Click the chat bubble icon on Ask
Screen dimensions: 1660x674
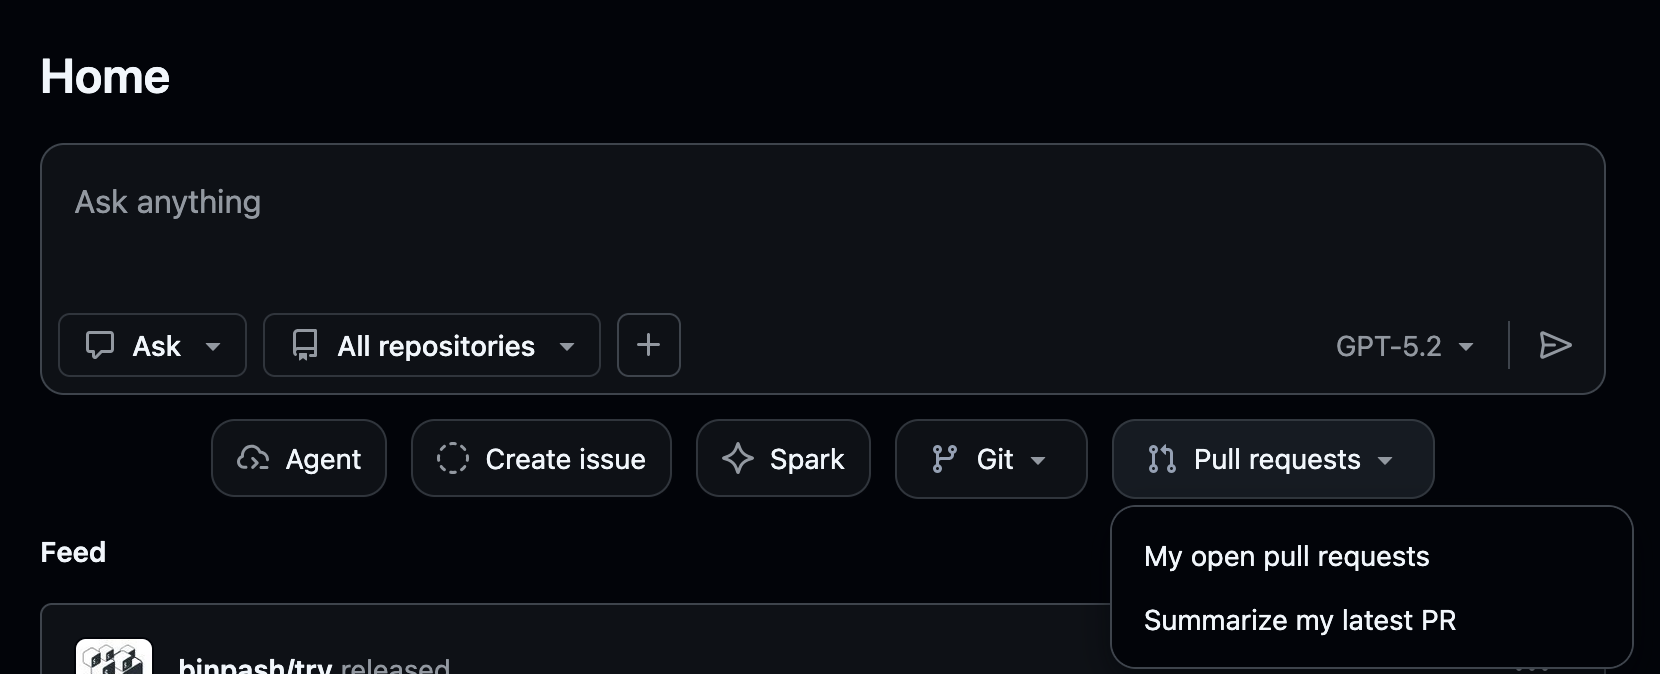click(100, 345)
